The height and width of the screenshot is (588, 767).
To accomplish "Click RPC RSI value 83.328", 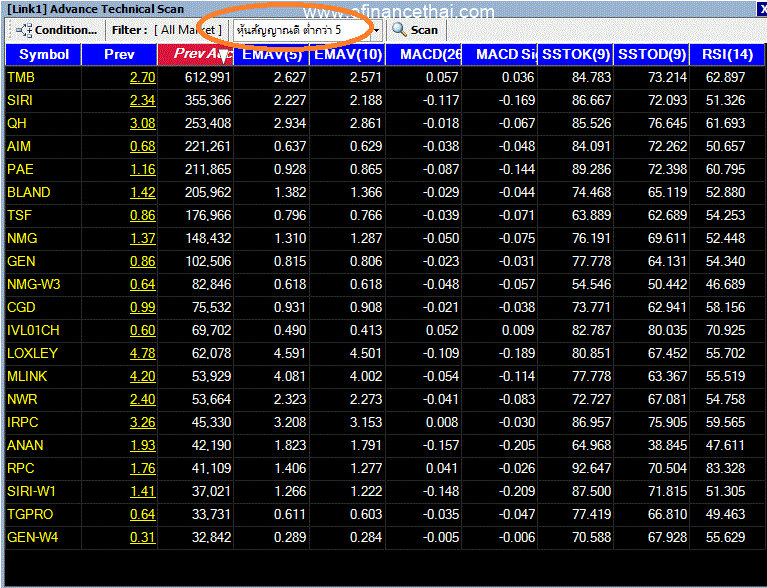I will (x=725, y=468).
